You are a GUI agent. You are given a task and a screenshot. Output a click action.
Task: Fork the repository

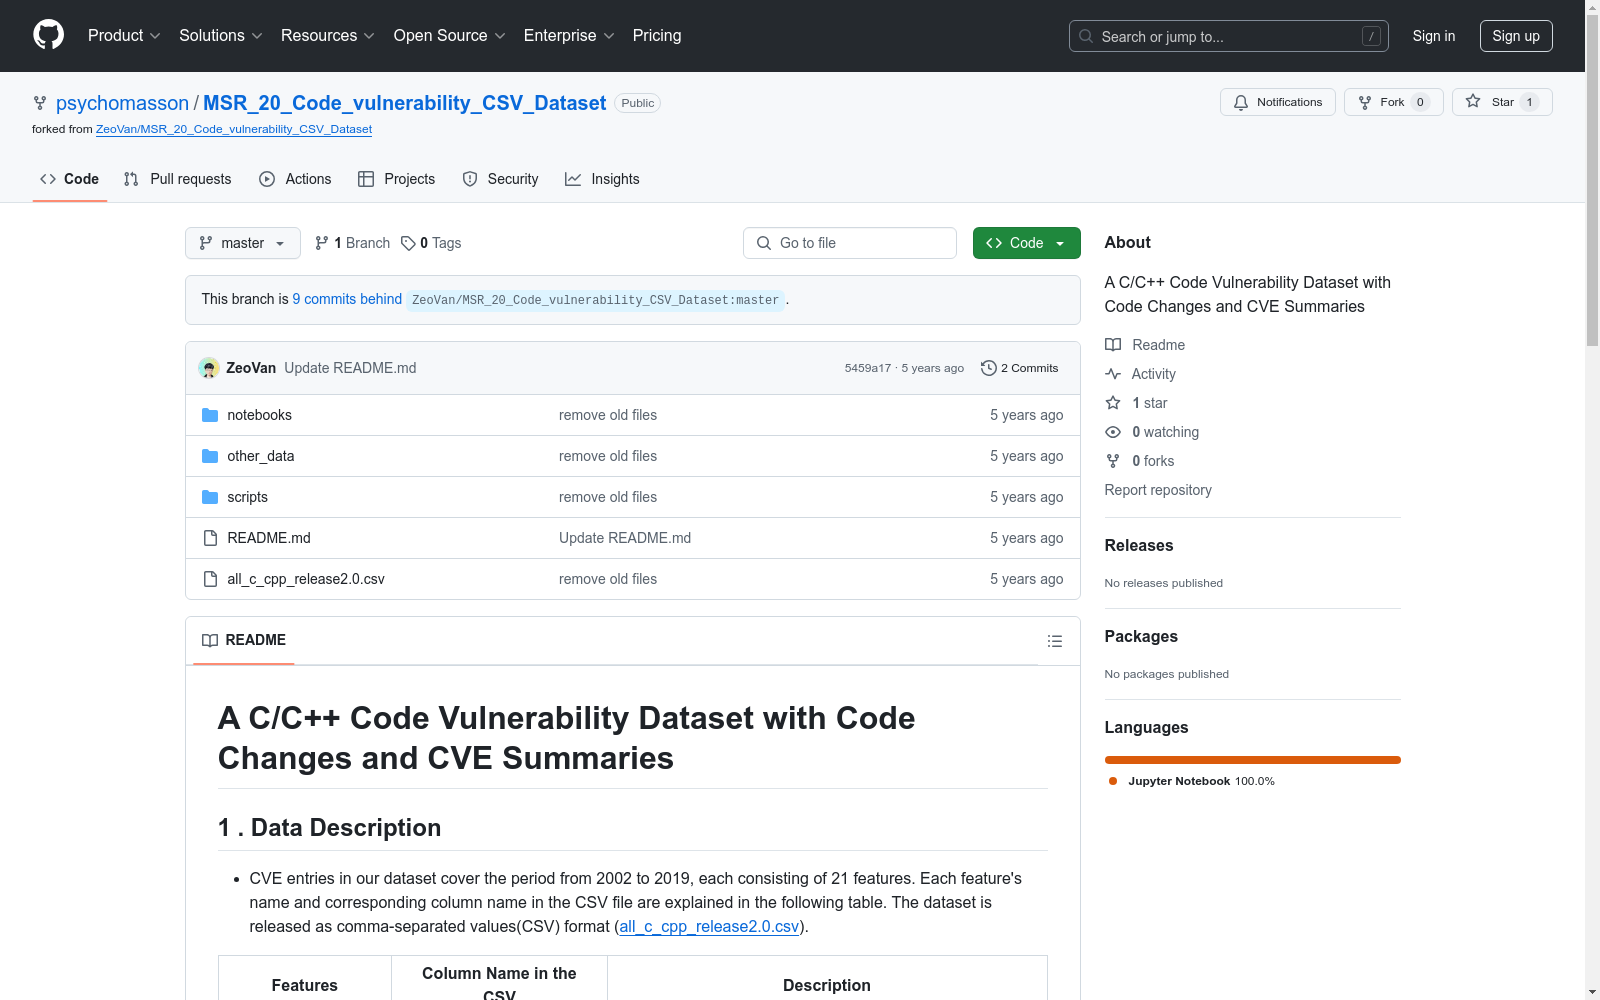click(1390, 101)
